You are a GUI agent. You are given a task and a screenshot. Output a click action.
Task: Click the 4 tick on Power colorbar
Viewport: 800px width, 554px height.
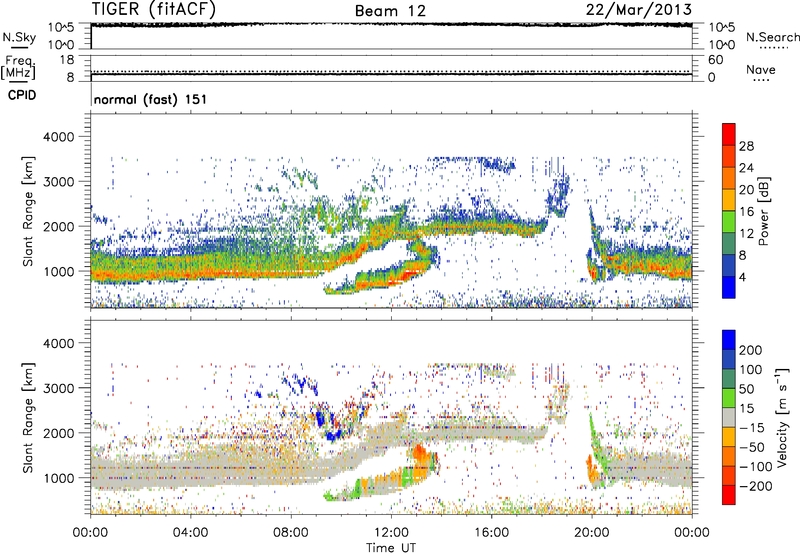point(743,277)
